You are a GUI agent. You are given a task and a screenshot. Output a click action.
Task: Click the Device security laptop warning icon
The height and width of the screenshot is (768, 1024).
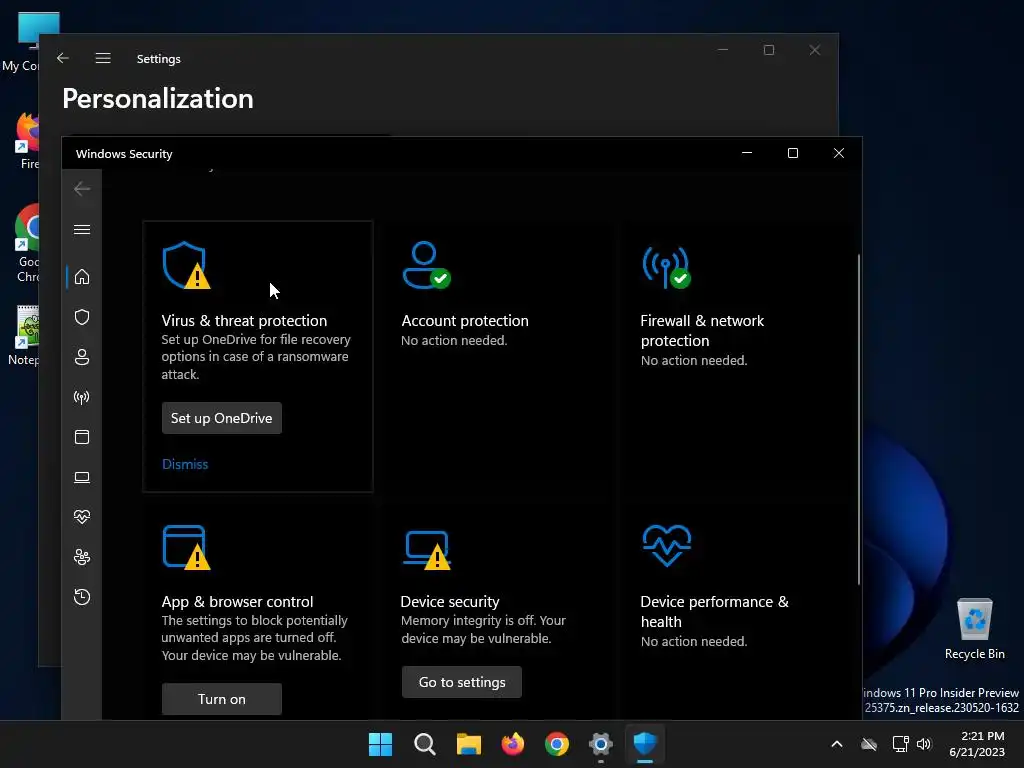pos(427,550)
